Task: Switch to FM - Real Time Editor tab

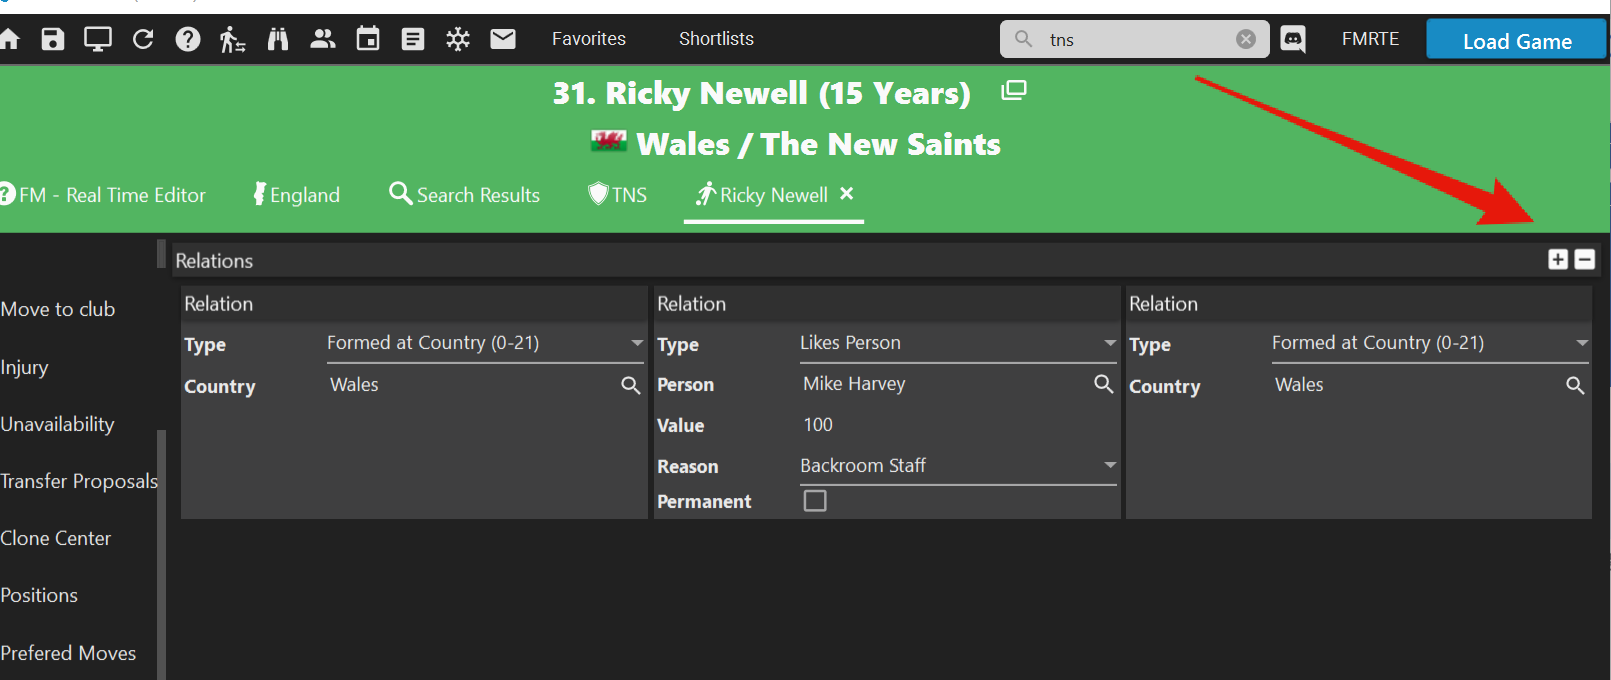Action: [x=103, y=195]
